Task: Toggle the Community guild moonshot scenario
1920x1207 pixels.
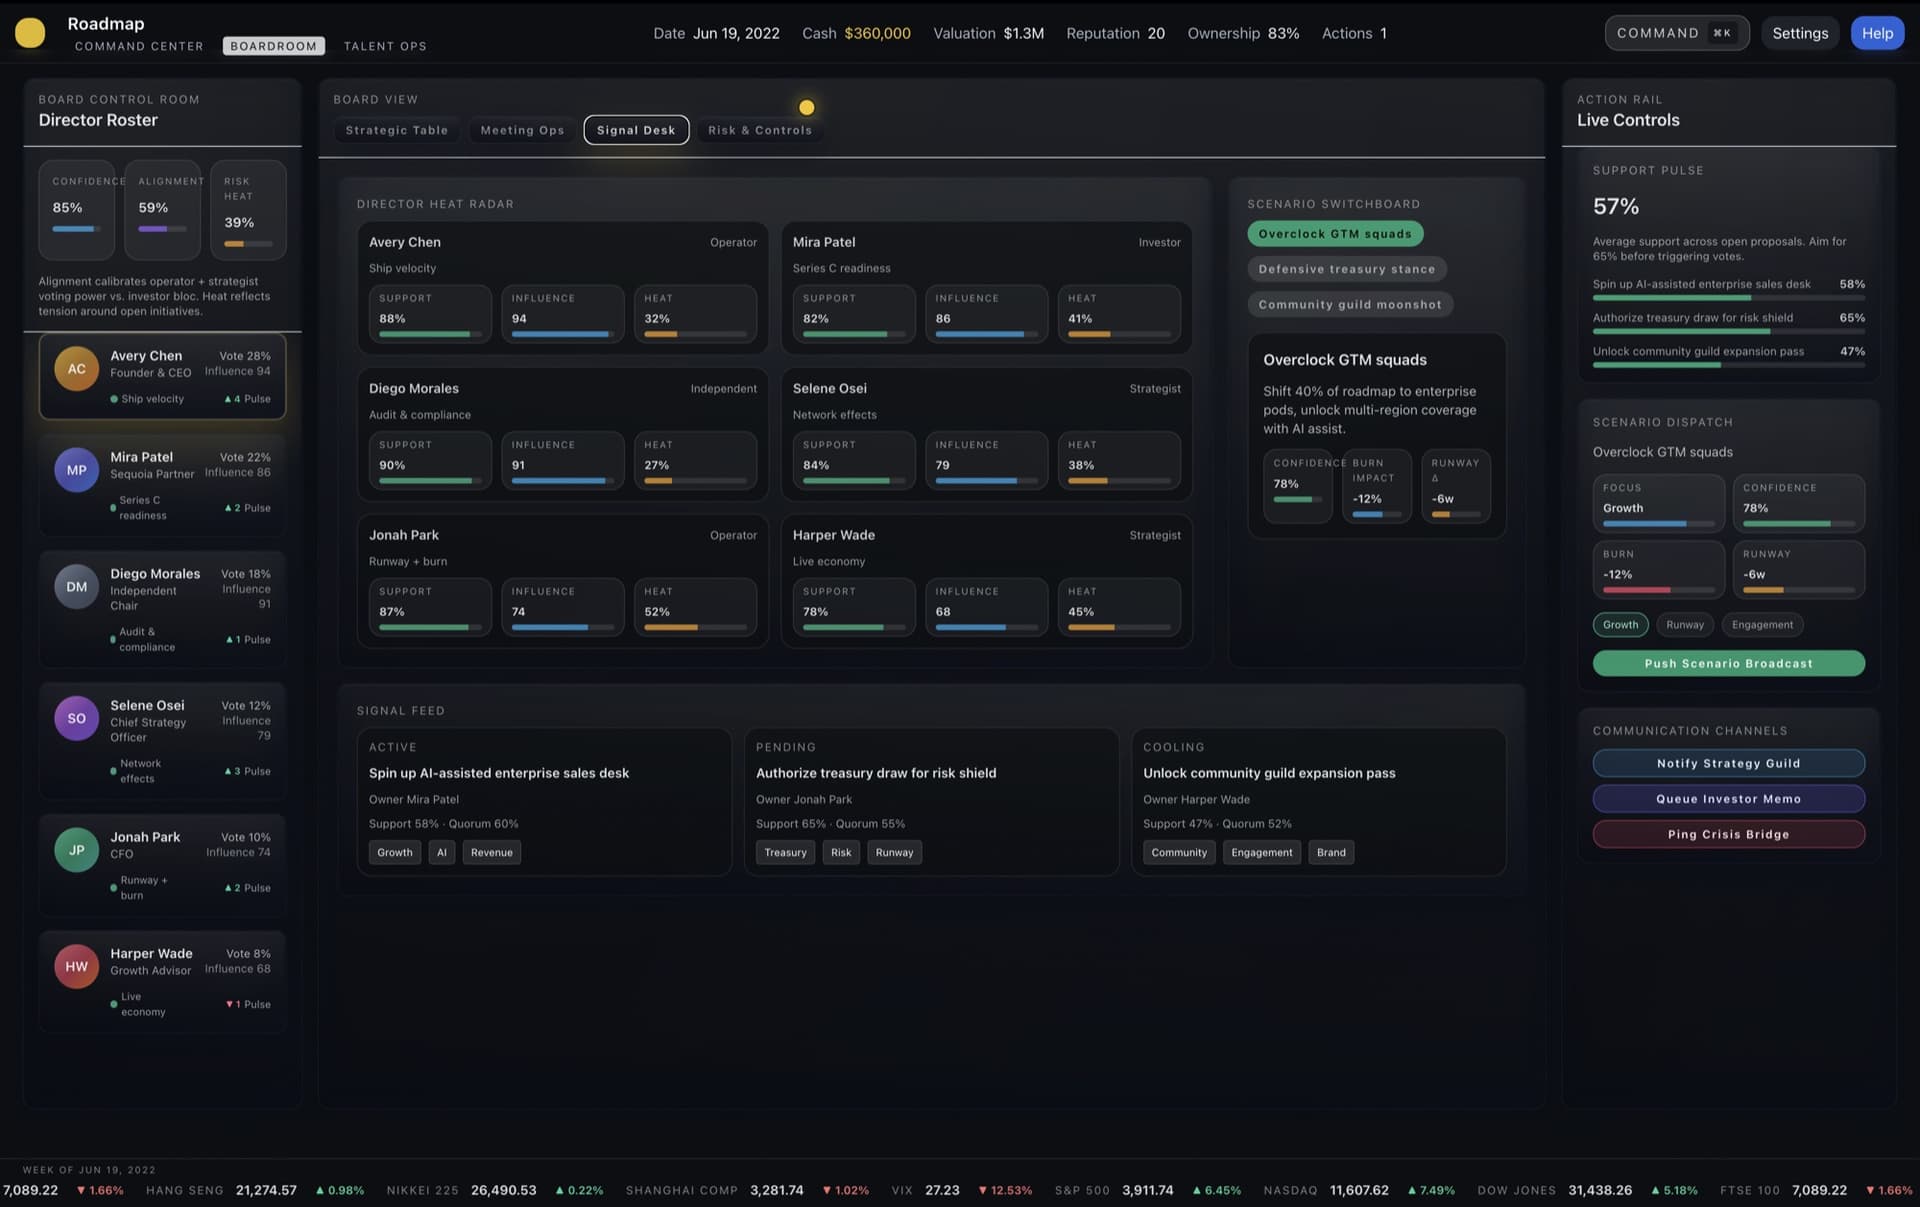Action: click(1350, 304)
